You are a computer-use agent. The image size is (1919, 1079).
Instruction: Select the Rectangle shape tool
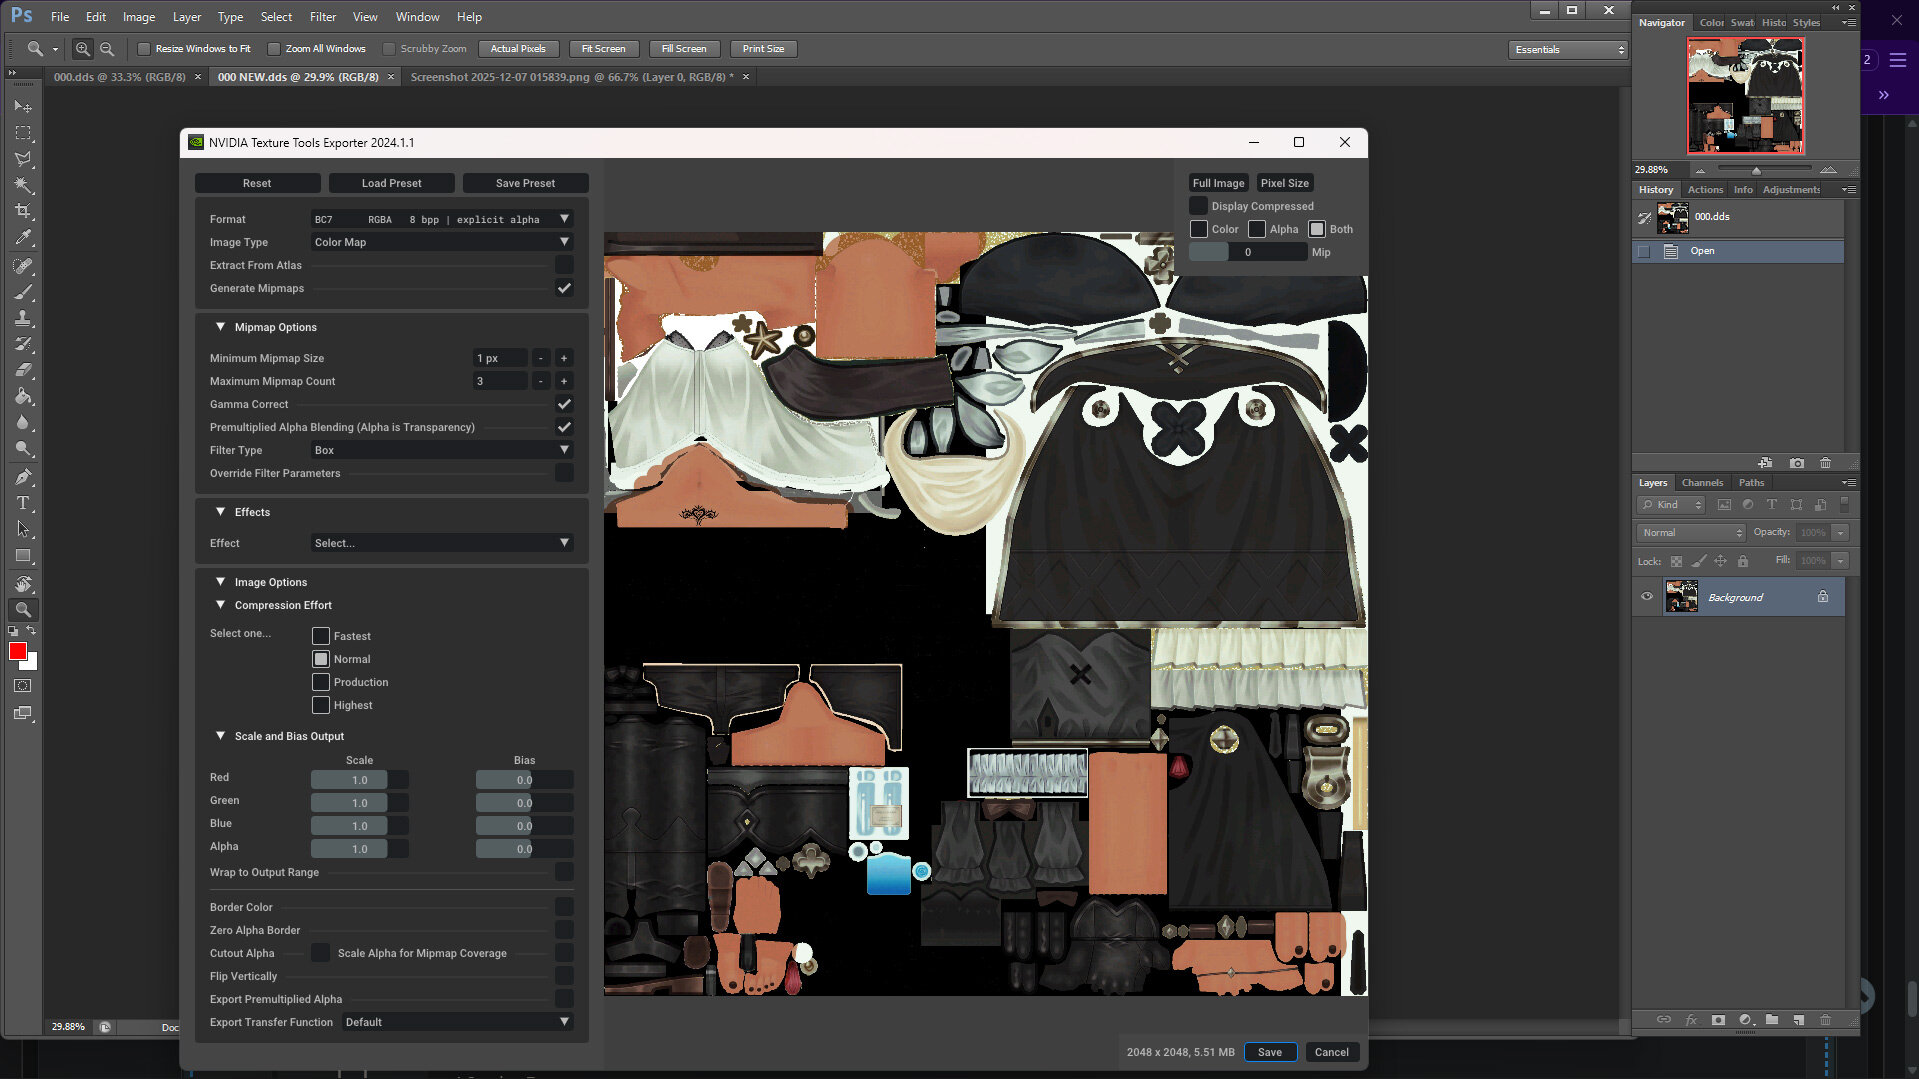click(23, 556)
